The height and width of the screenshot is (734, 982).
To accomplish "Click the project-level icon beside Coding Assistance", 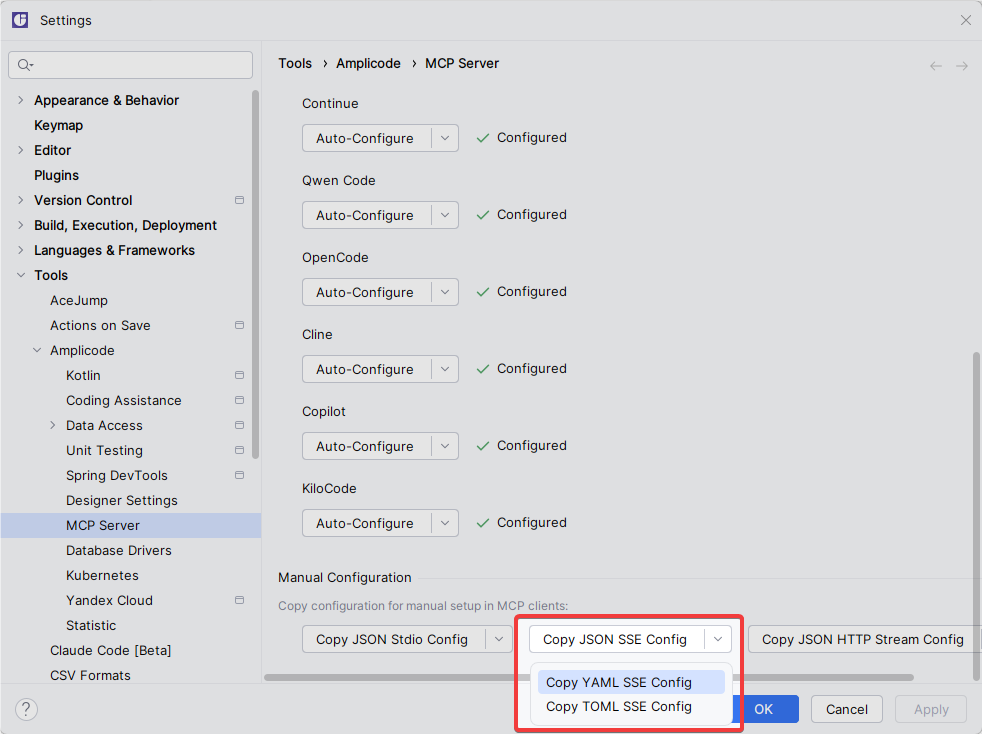I will pos(239,400).
